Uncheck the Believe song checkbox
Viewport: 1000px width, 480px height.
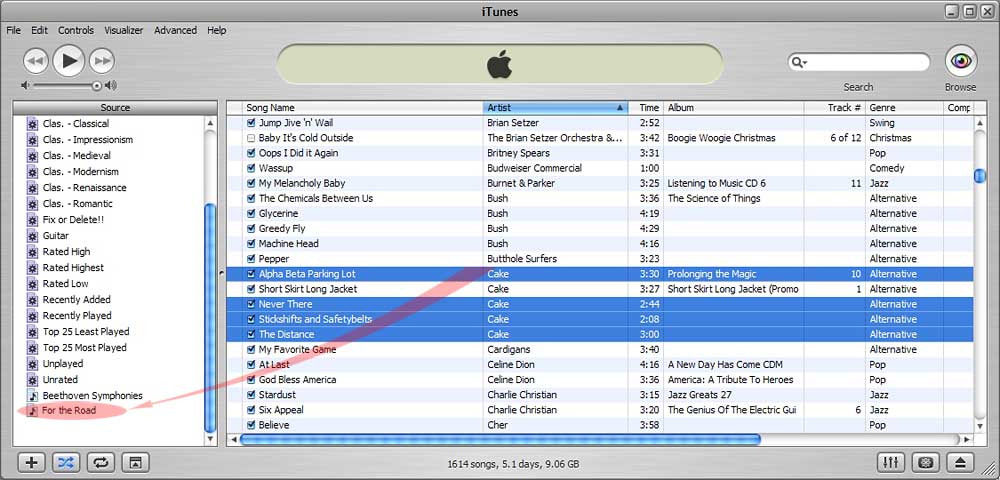click(251, 425)
